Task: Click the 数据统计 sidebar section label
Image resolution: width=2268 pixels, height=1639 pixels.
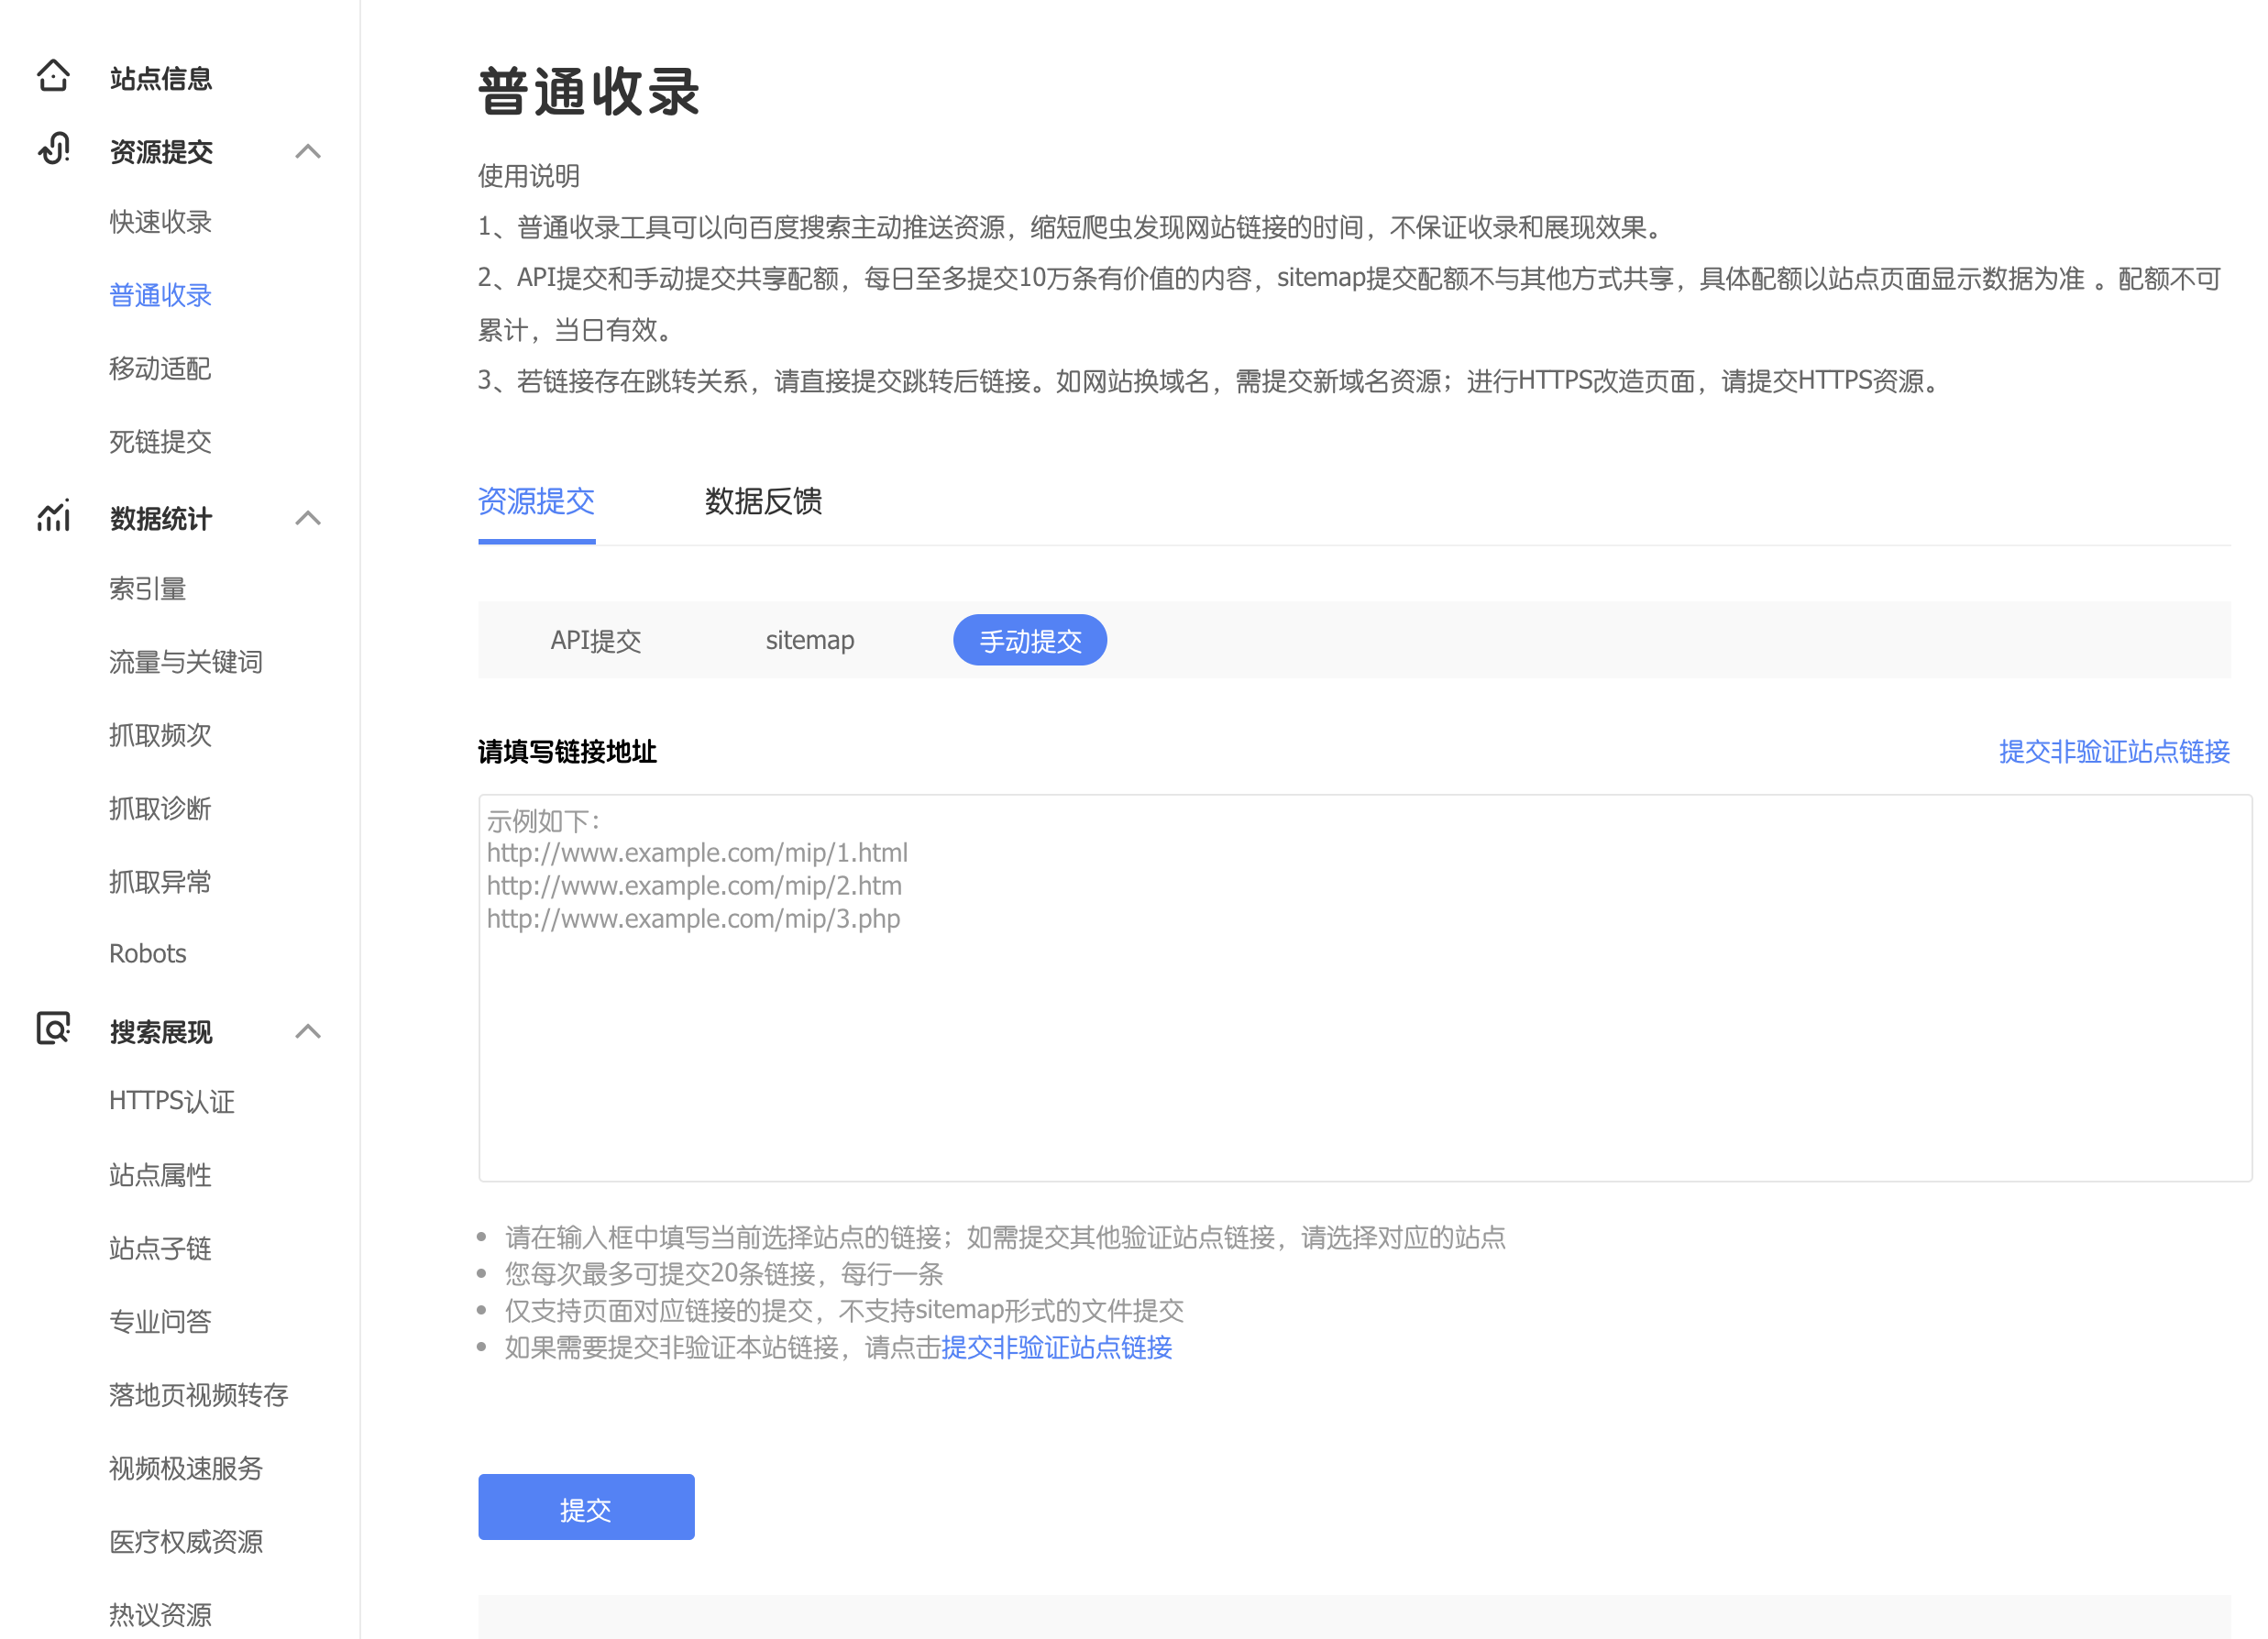Action: (161, 518)
